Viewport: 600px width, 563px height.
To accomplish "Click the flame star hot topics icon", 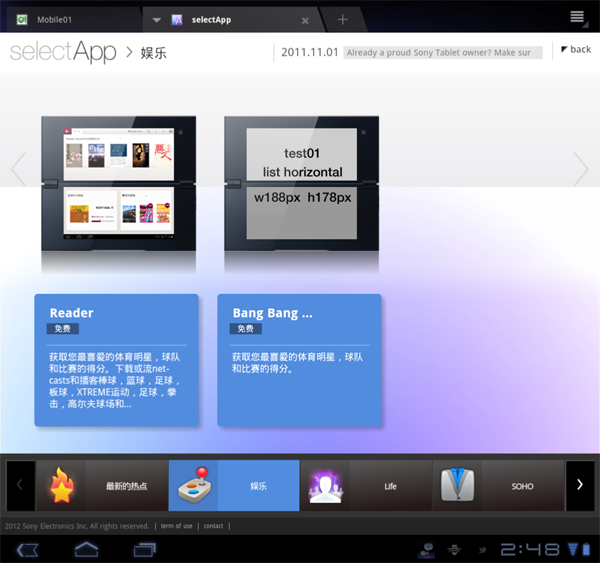I will click(62, 485).
